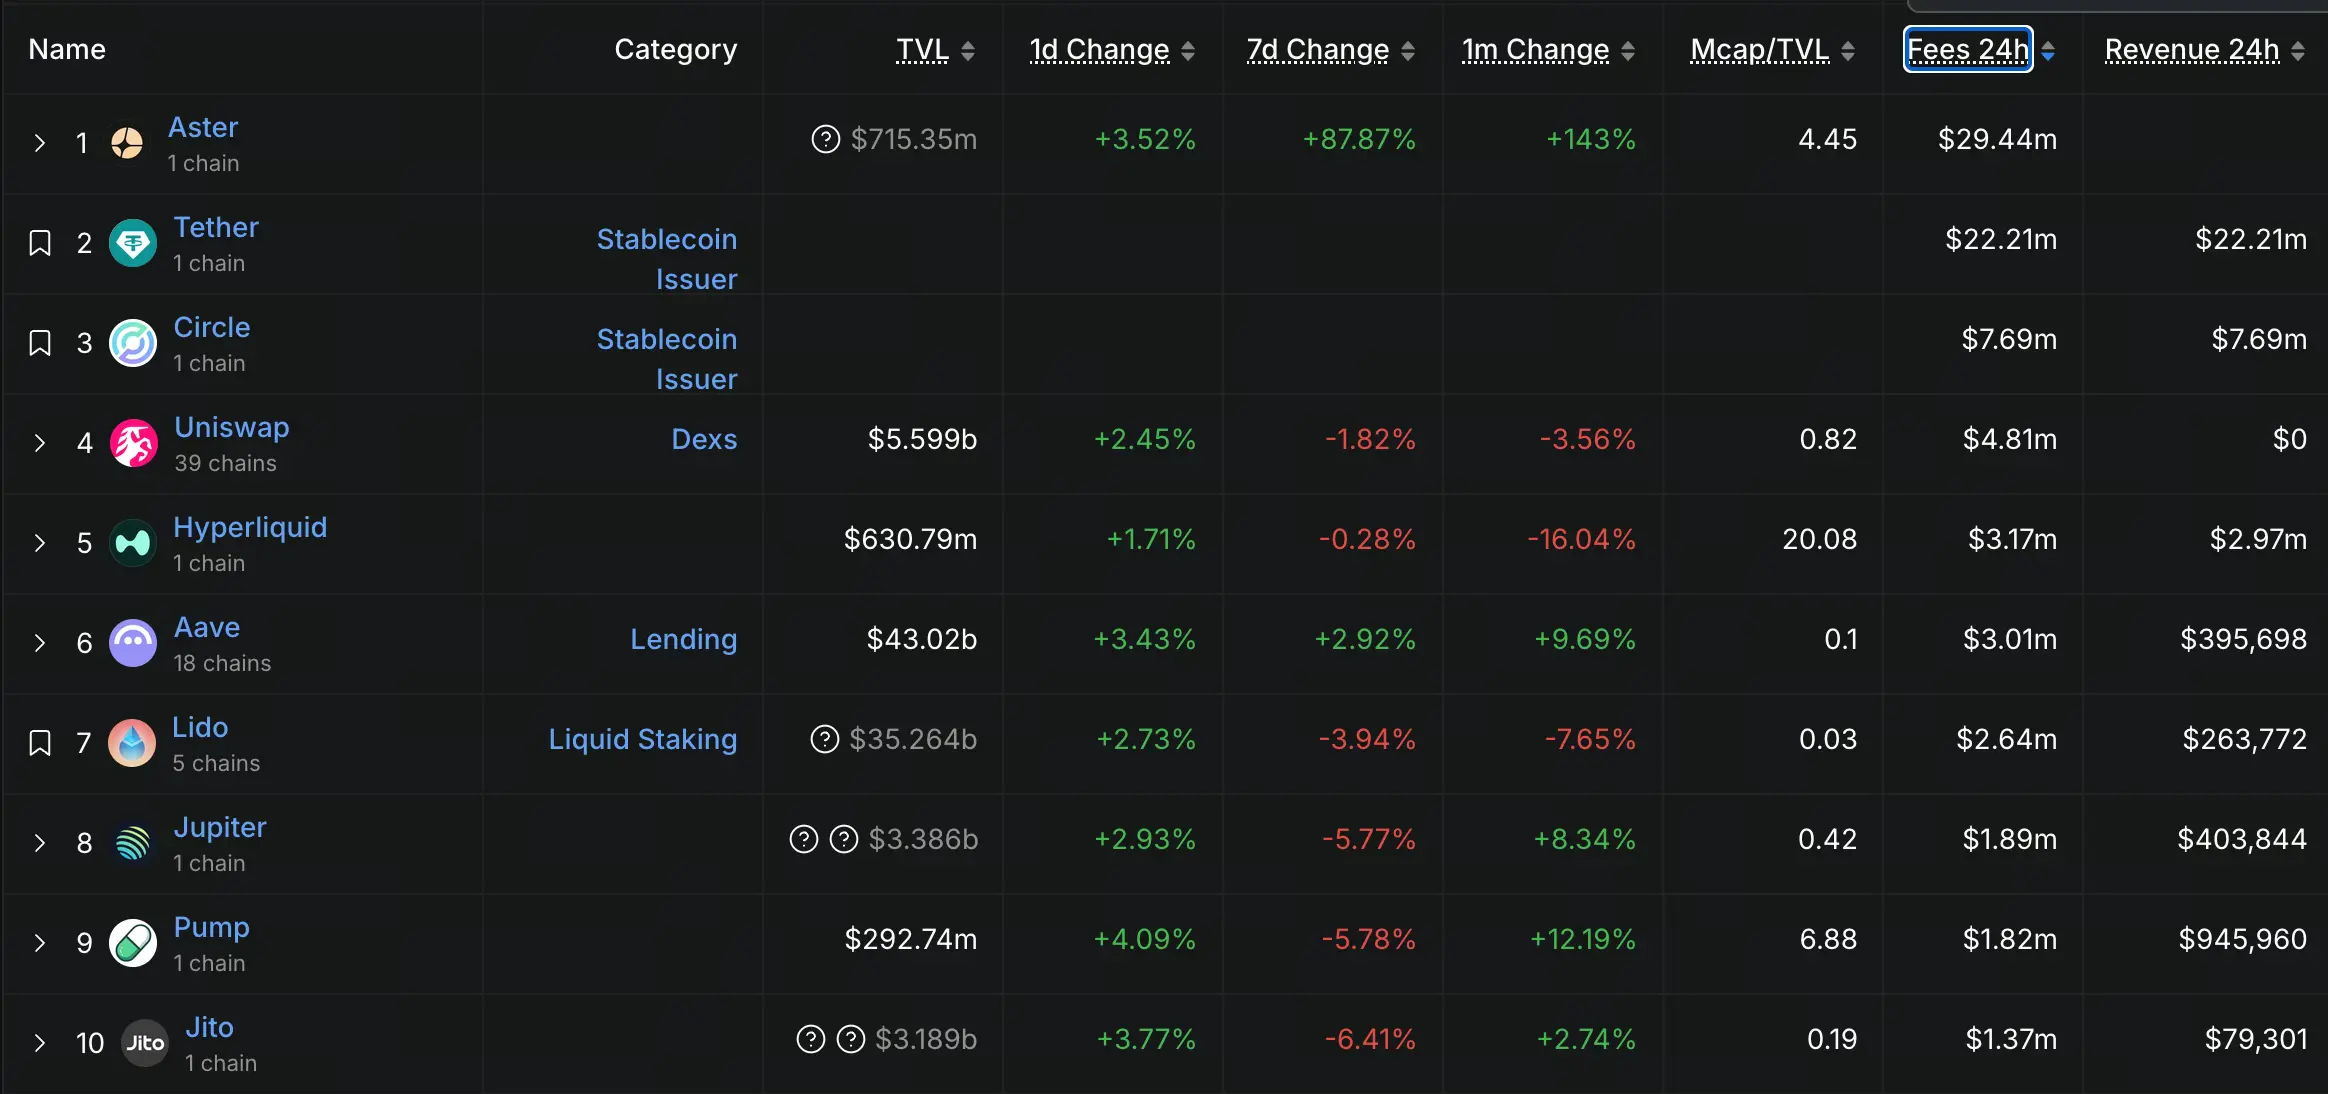Expand the Pump row
The image size is (2328, 1094).
point(40,943)
